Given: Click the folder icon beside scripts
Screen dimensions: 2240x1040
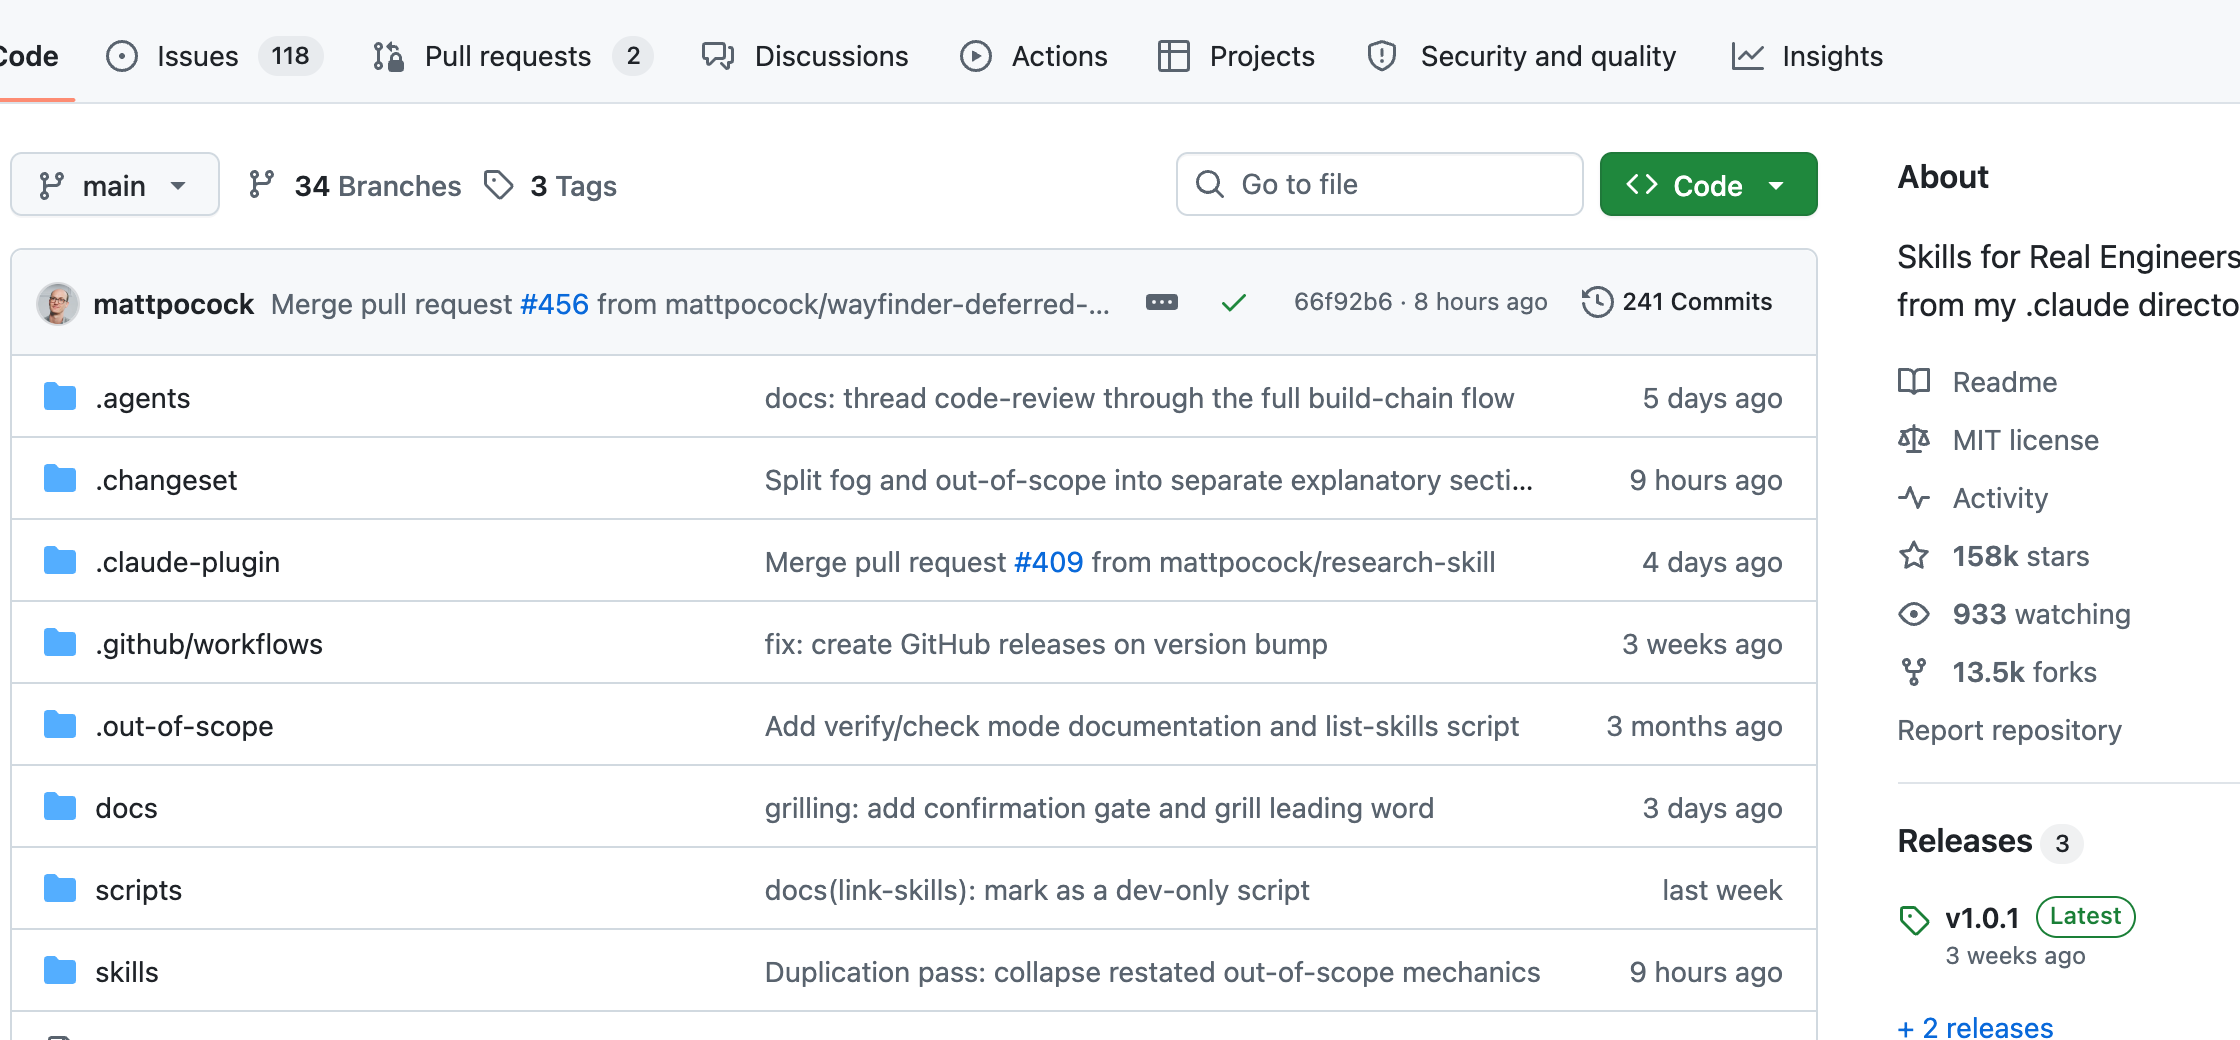Looking at the screenshot, I should [60, 889].
